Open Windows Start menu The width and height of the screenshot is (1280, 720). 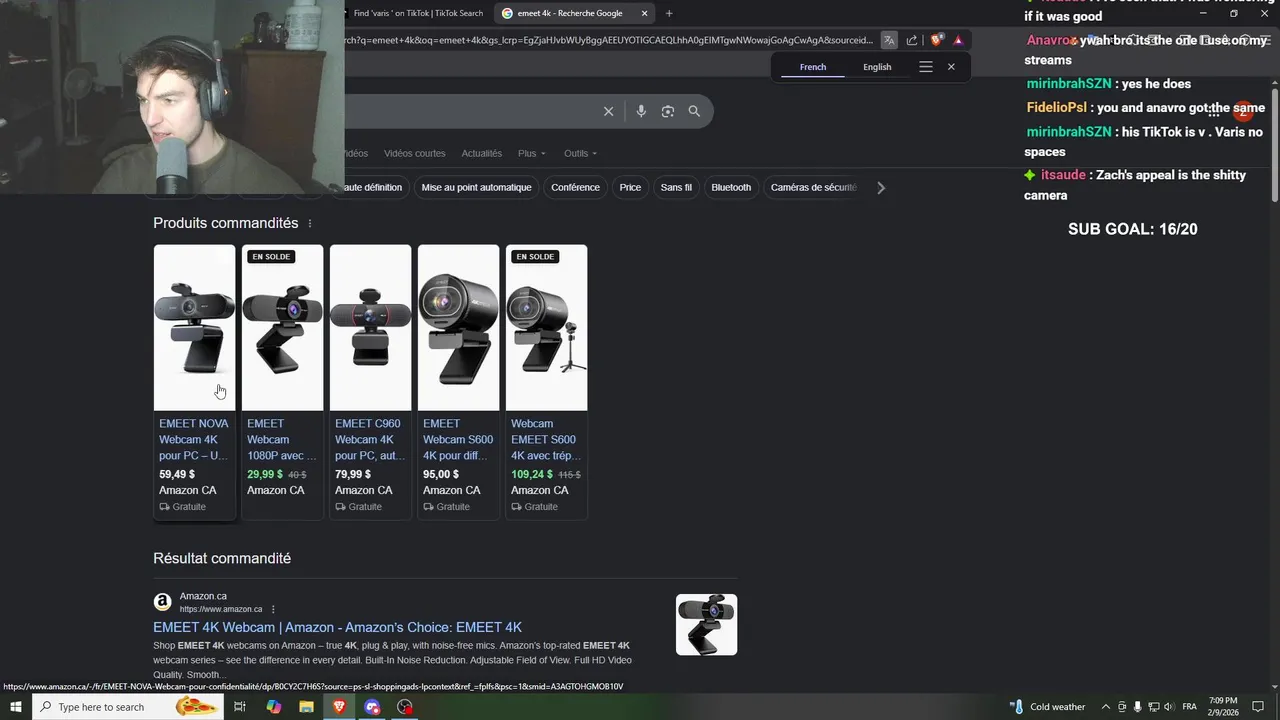pos(15,707)
